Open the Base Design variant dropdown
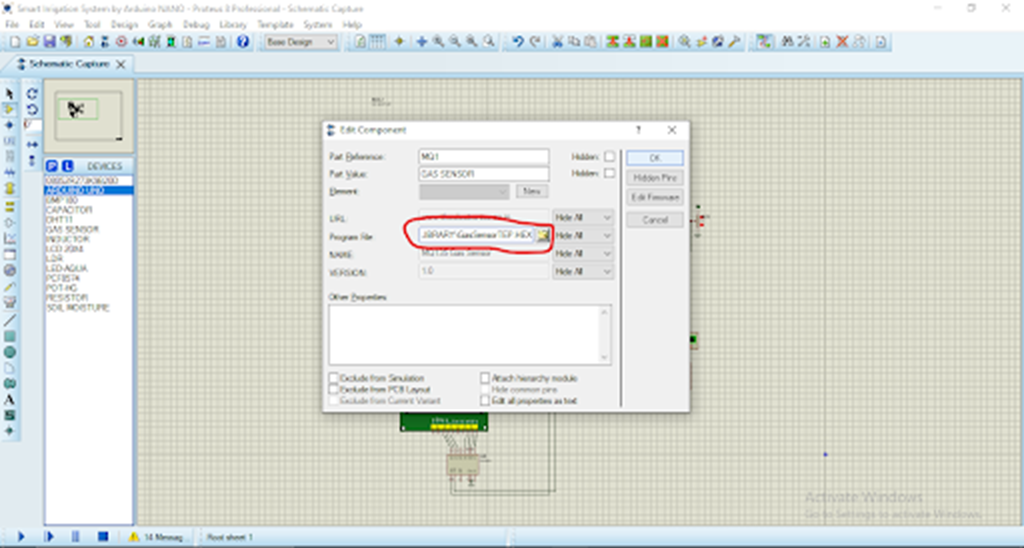This screenshot has height=548, width=1024. [302, 42]
